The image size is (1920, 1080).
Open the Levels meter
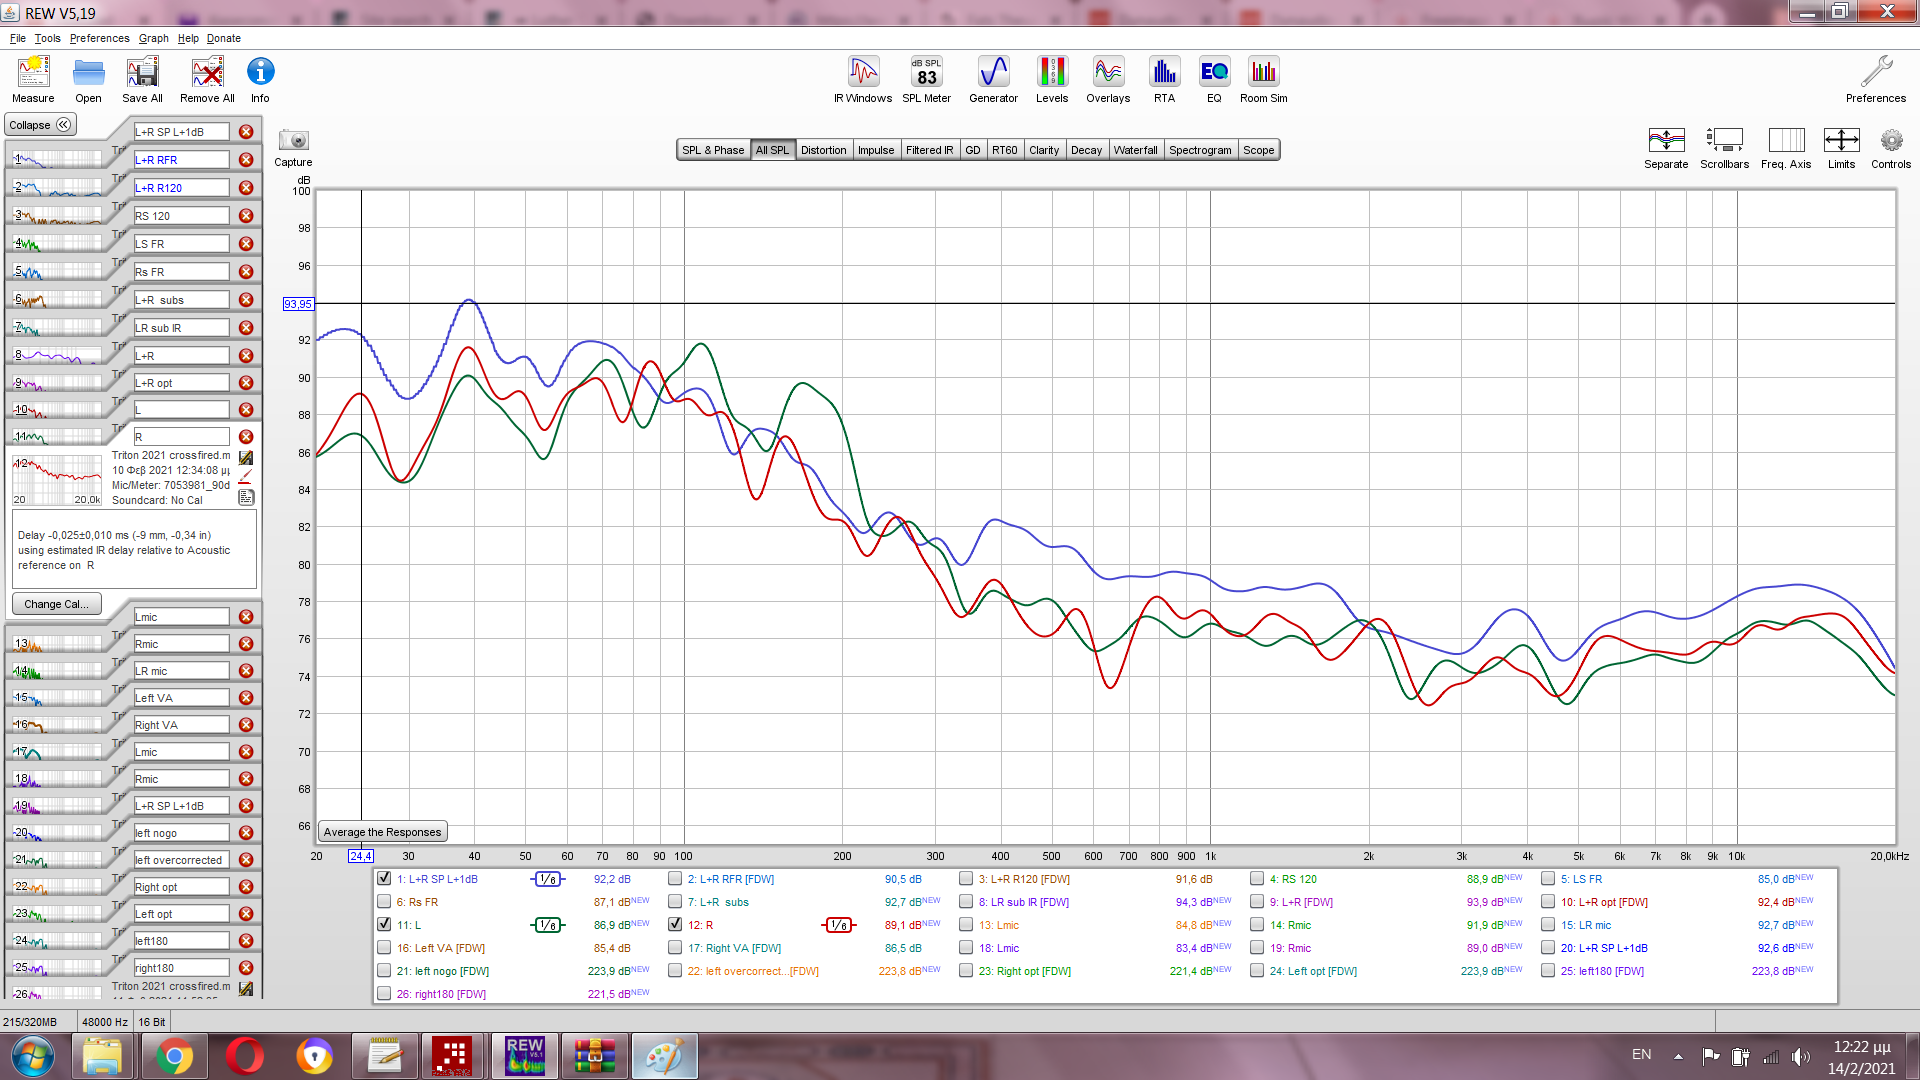[1052, 79]
